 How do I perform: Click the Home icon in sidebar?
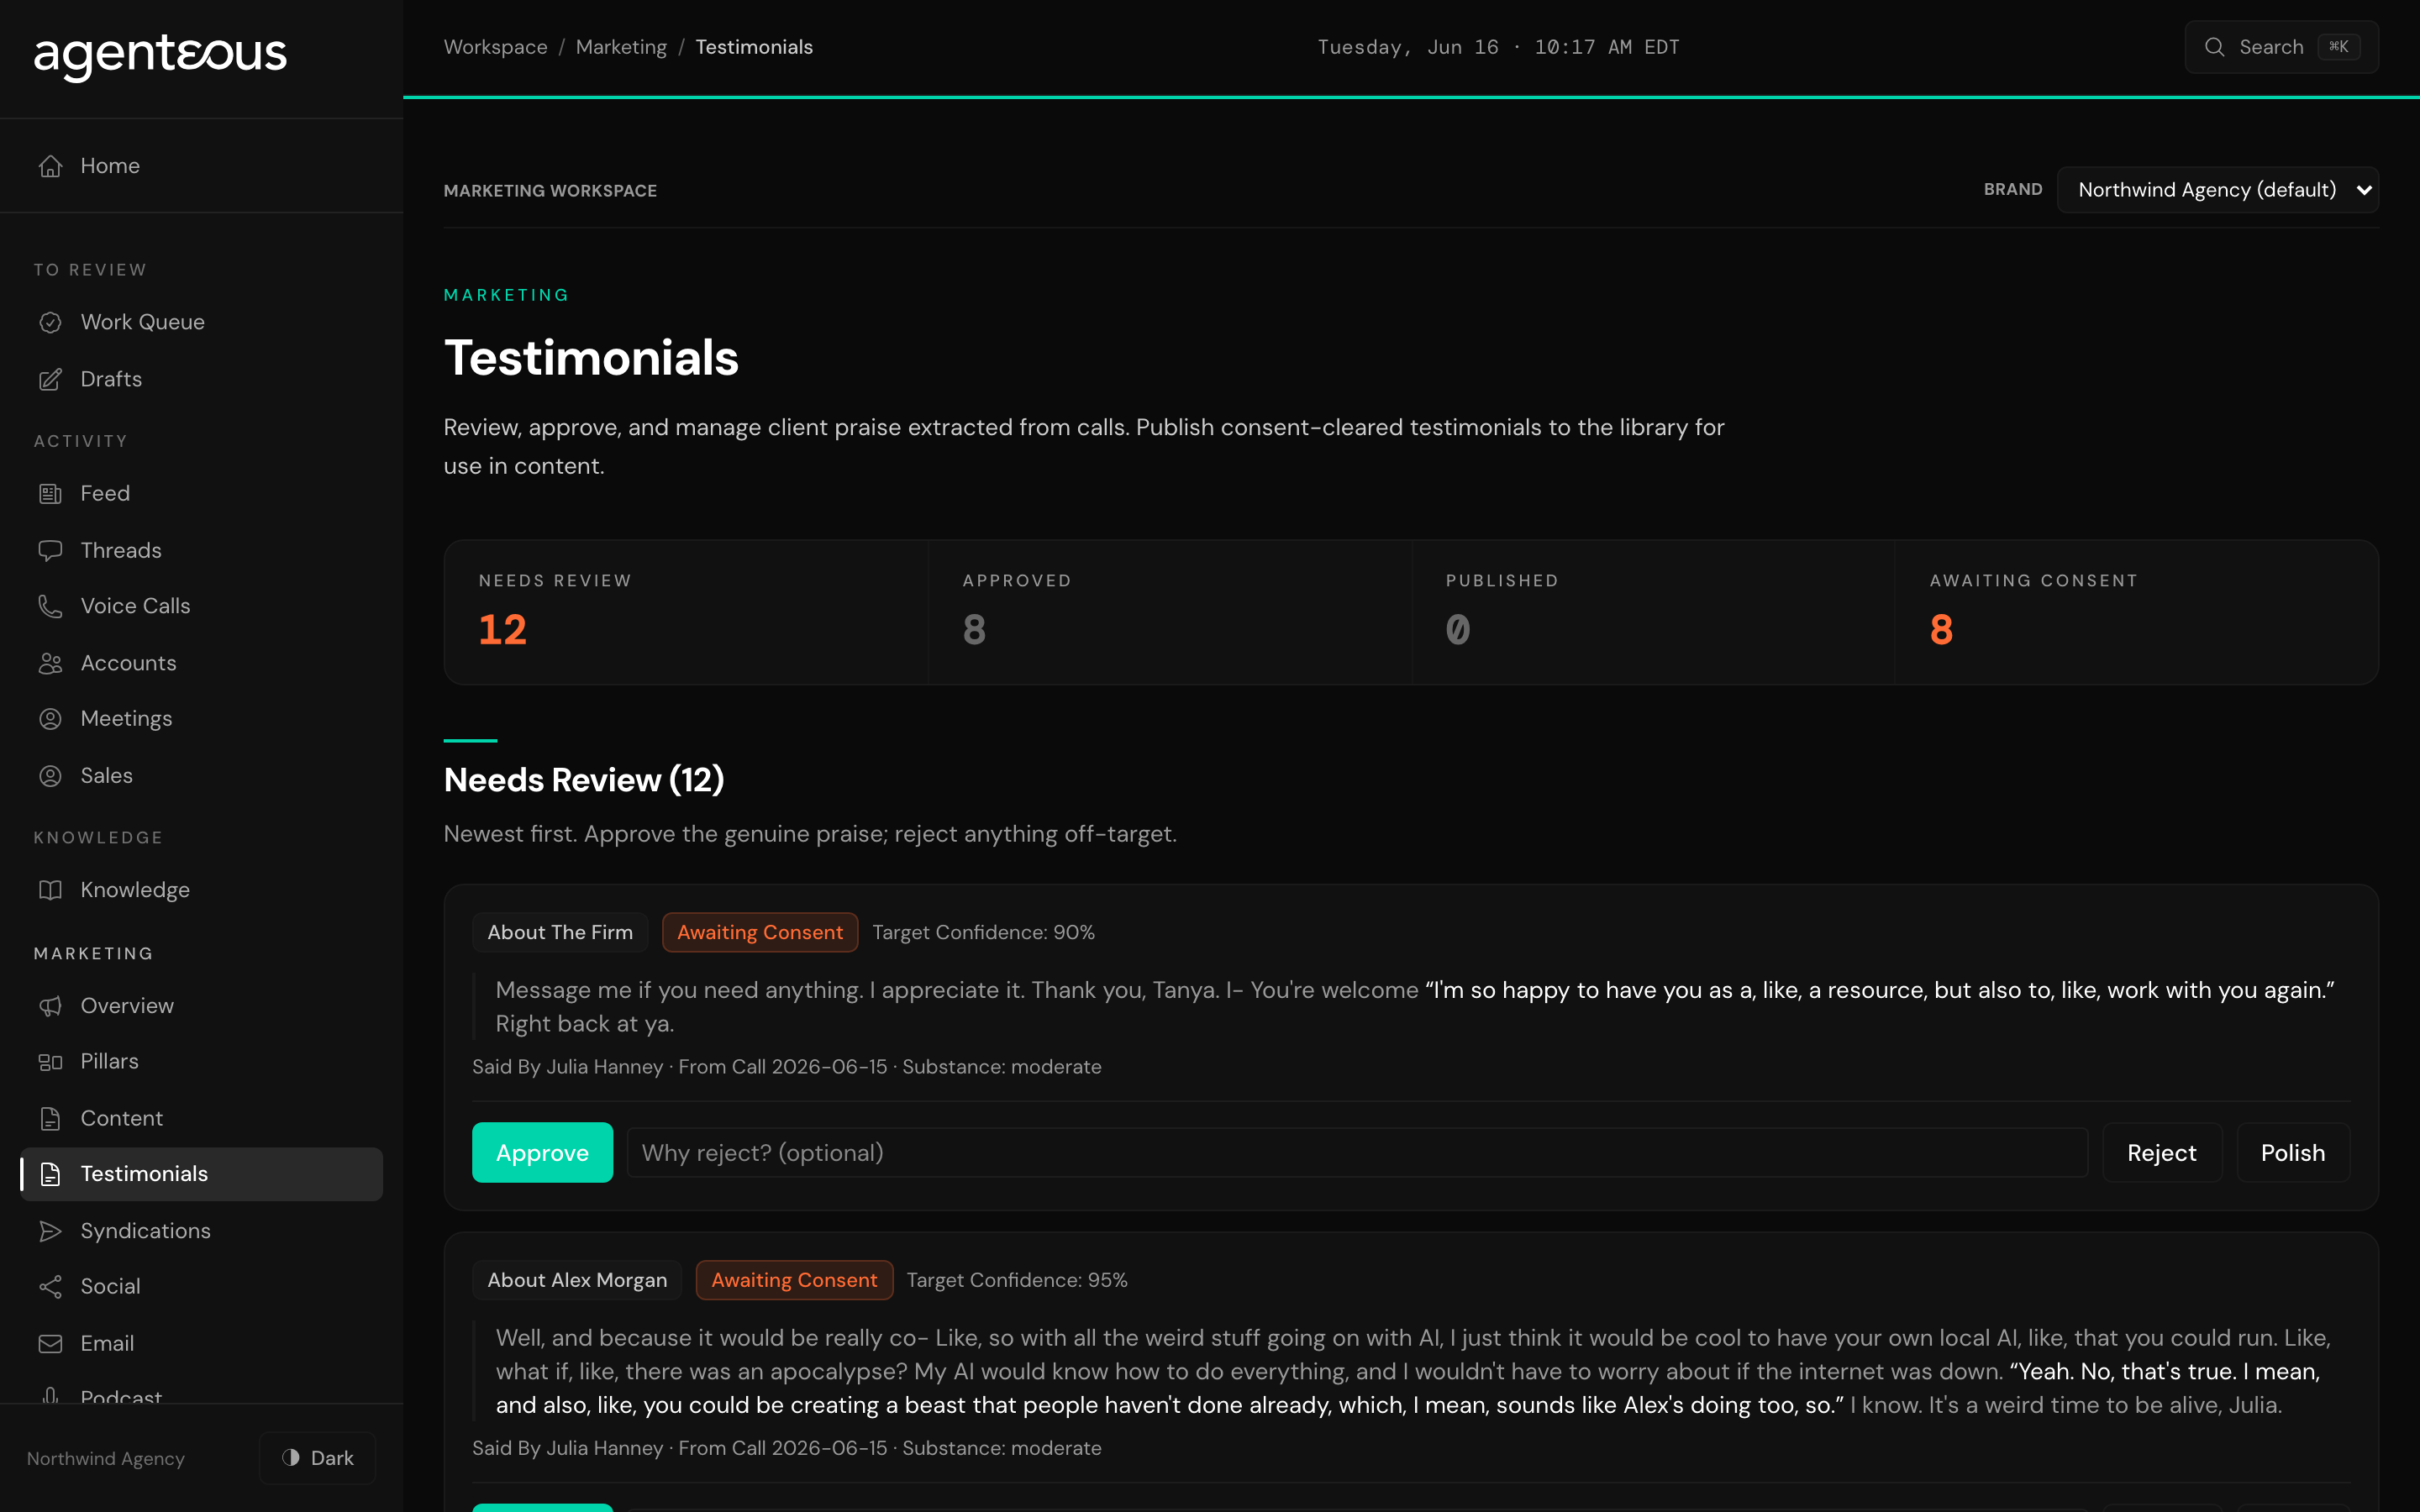[50, 166]
